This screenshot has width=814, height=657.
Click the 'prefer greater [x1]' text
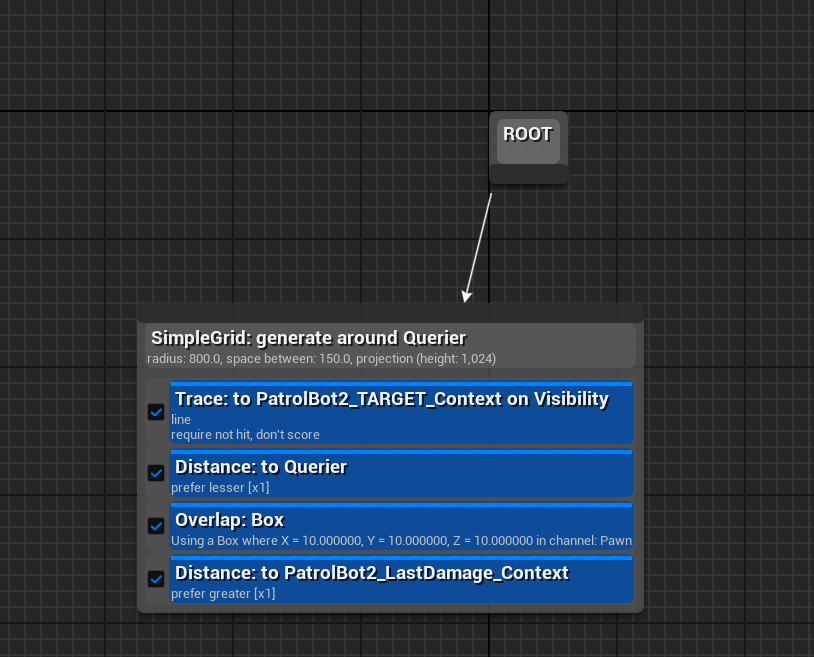(x=223, y=594)
